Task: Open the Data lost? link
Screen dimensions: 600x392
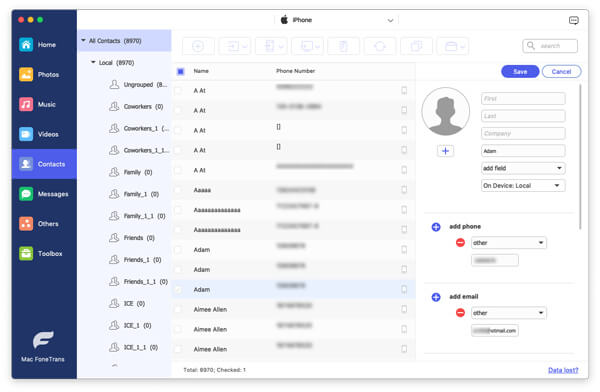Action: click(563, 370)
